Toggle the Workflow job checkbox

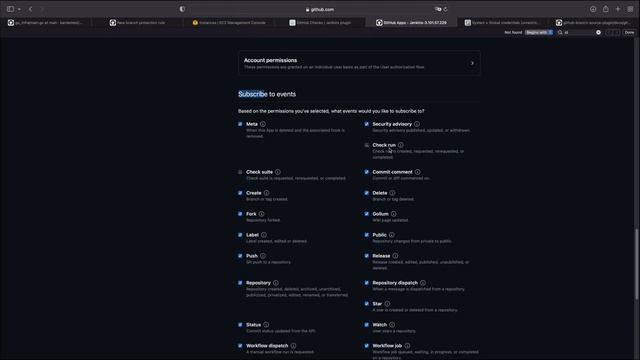click(x=367, y=346)
